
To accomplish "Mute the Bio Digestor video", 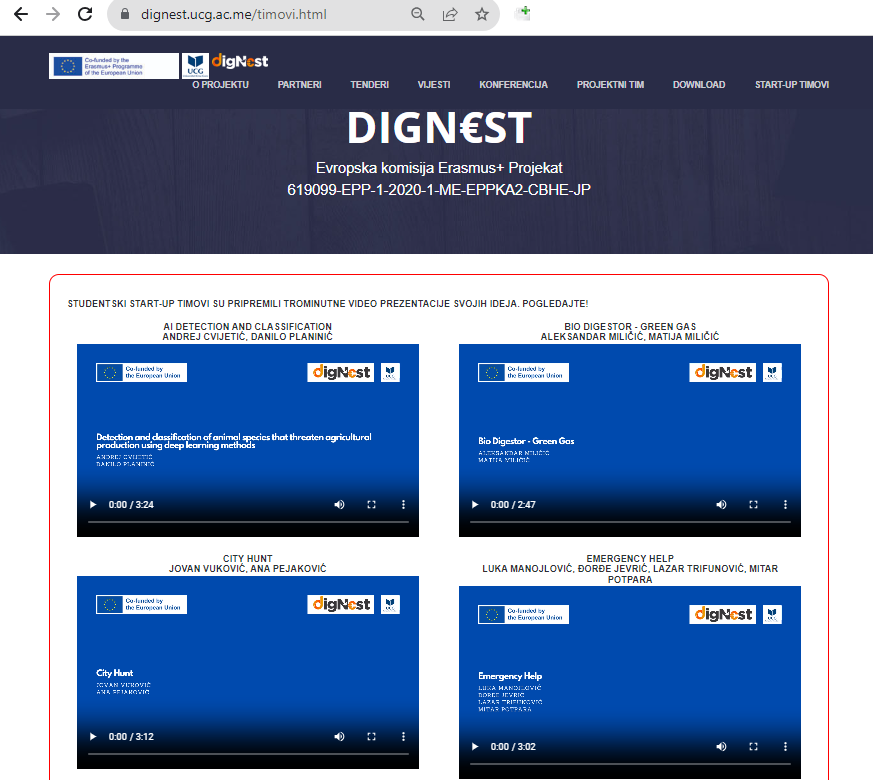I will point(721,504).
